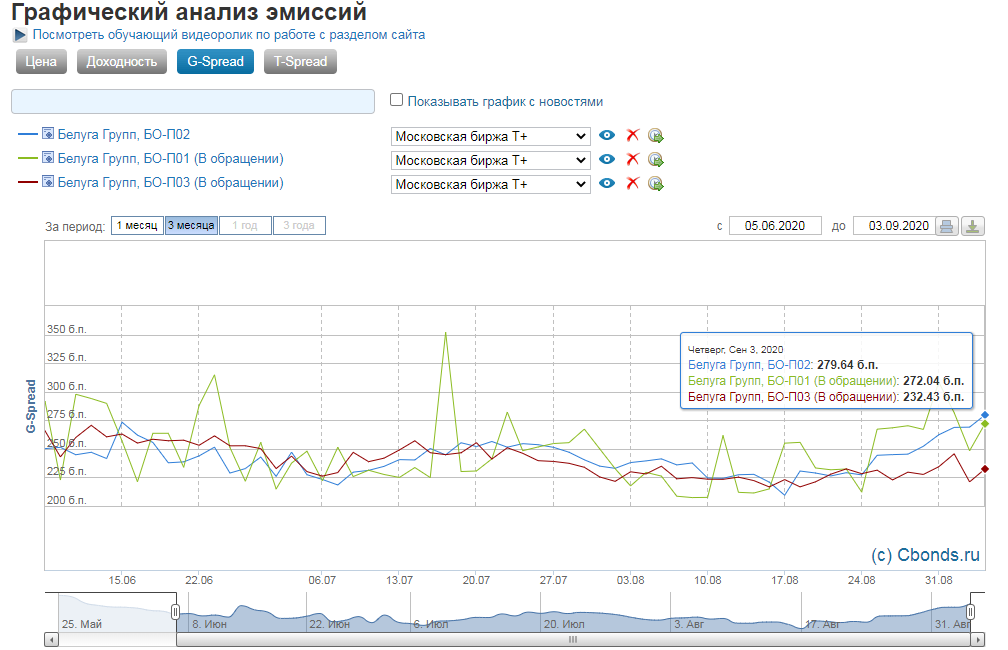Select the T-Spread tab
The image size is (1008, 650).
[x=300, y=62]
